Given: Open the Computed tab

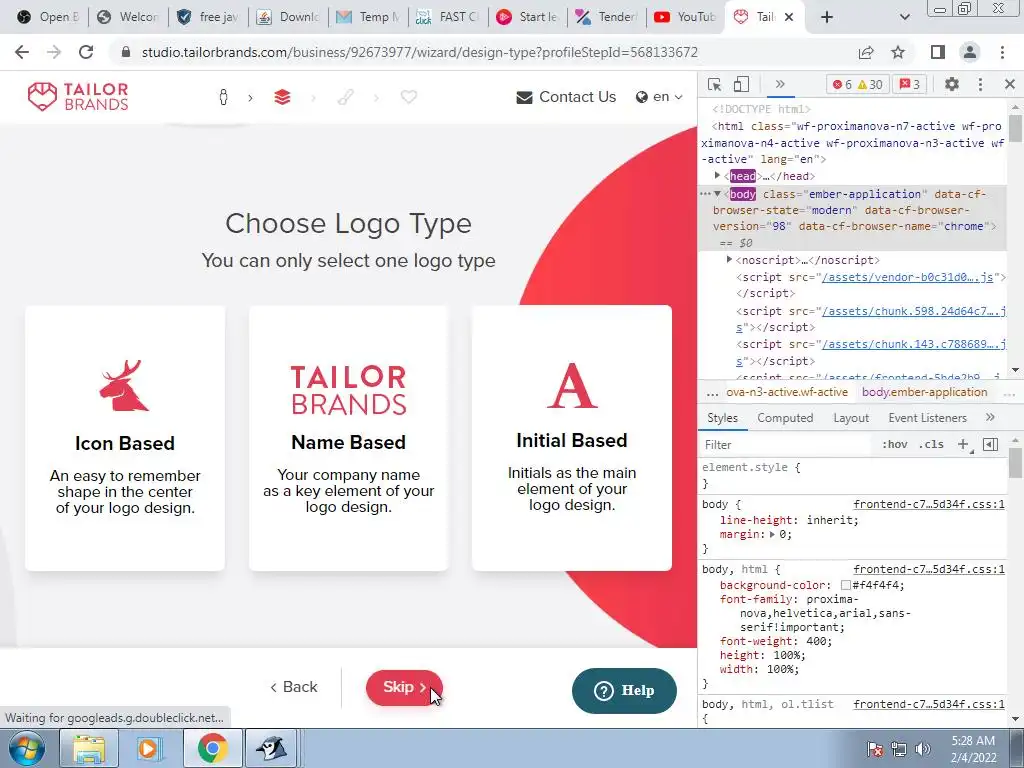Looking at the screenshot, I should (785, 418).
